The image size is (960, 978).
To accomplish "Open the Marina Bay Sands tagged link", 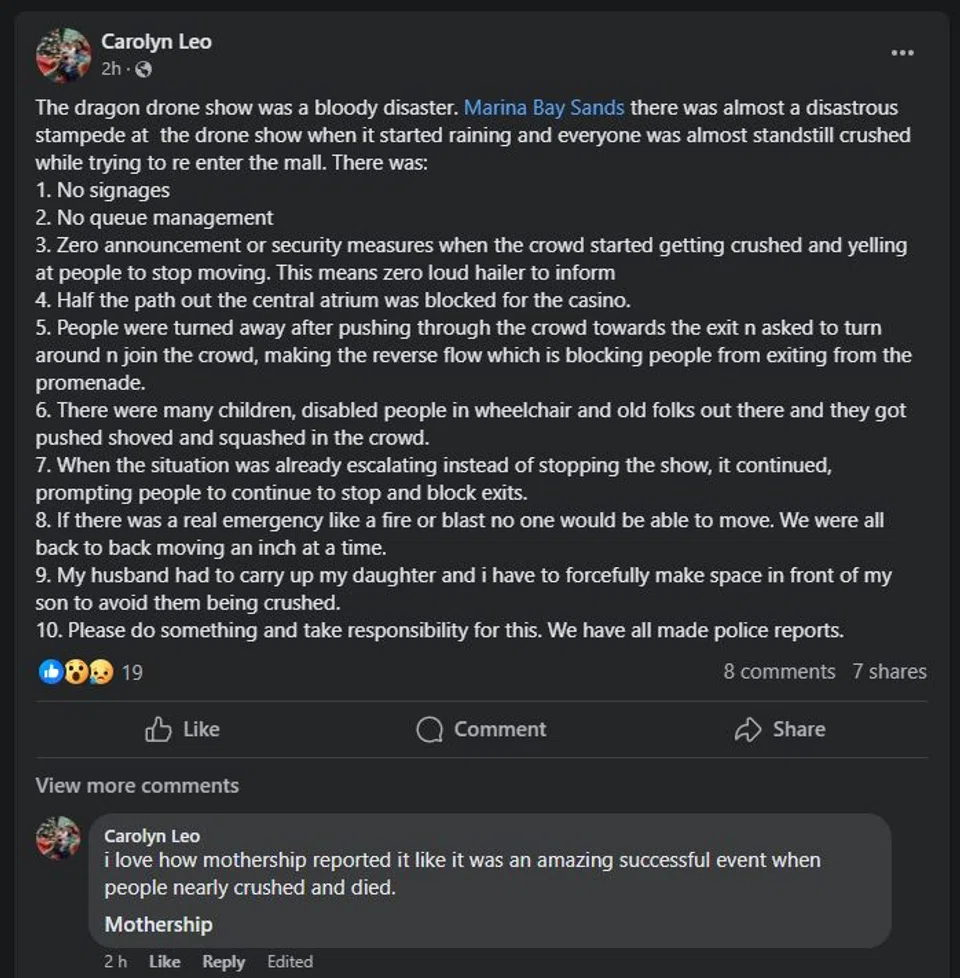I will pos(544,107).
